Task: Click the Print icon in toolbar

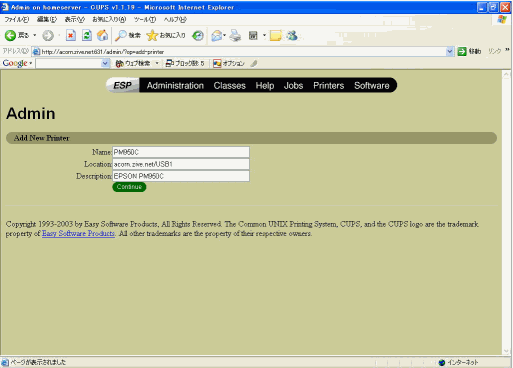Action: coord(235,35)
